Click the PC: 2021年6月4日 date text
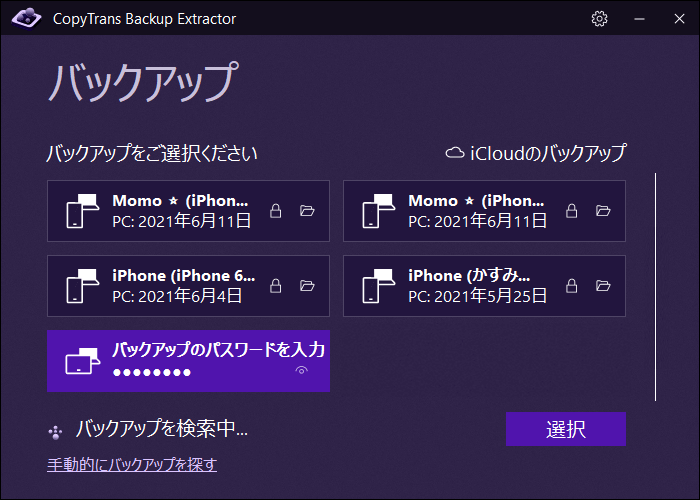 [177, 296]
